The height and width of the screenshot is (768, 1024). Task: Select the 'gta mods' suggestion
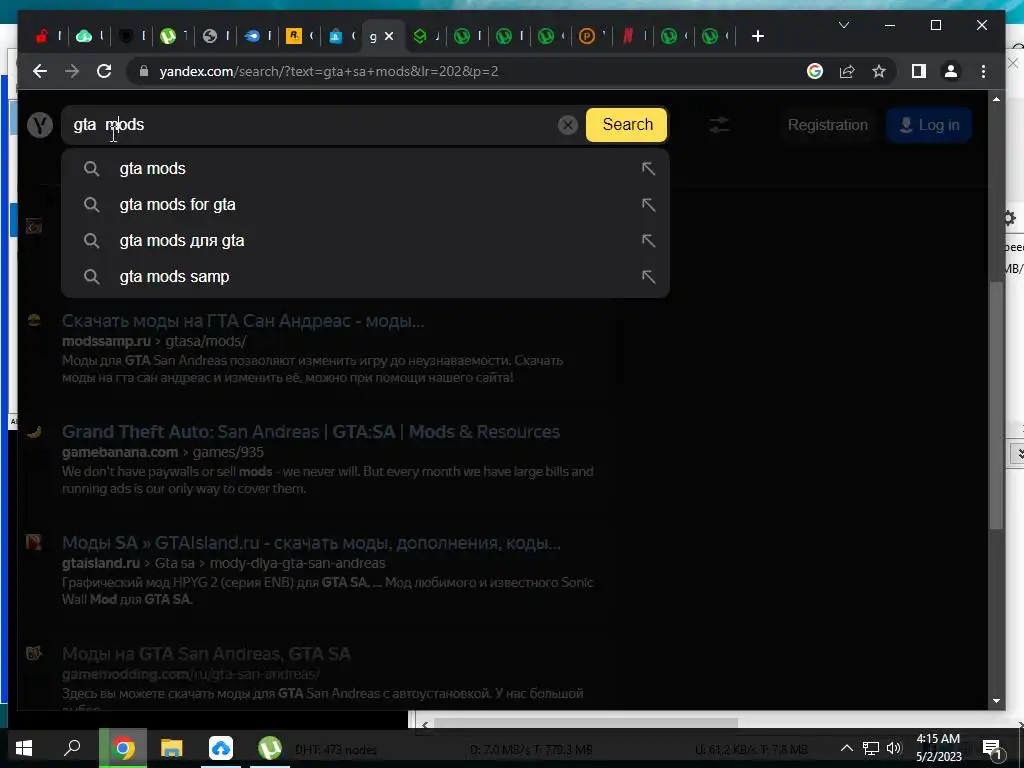coord(365,168)
